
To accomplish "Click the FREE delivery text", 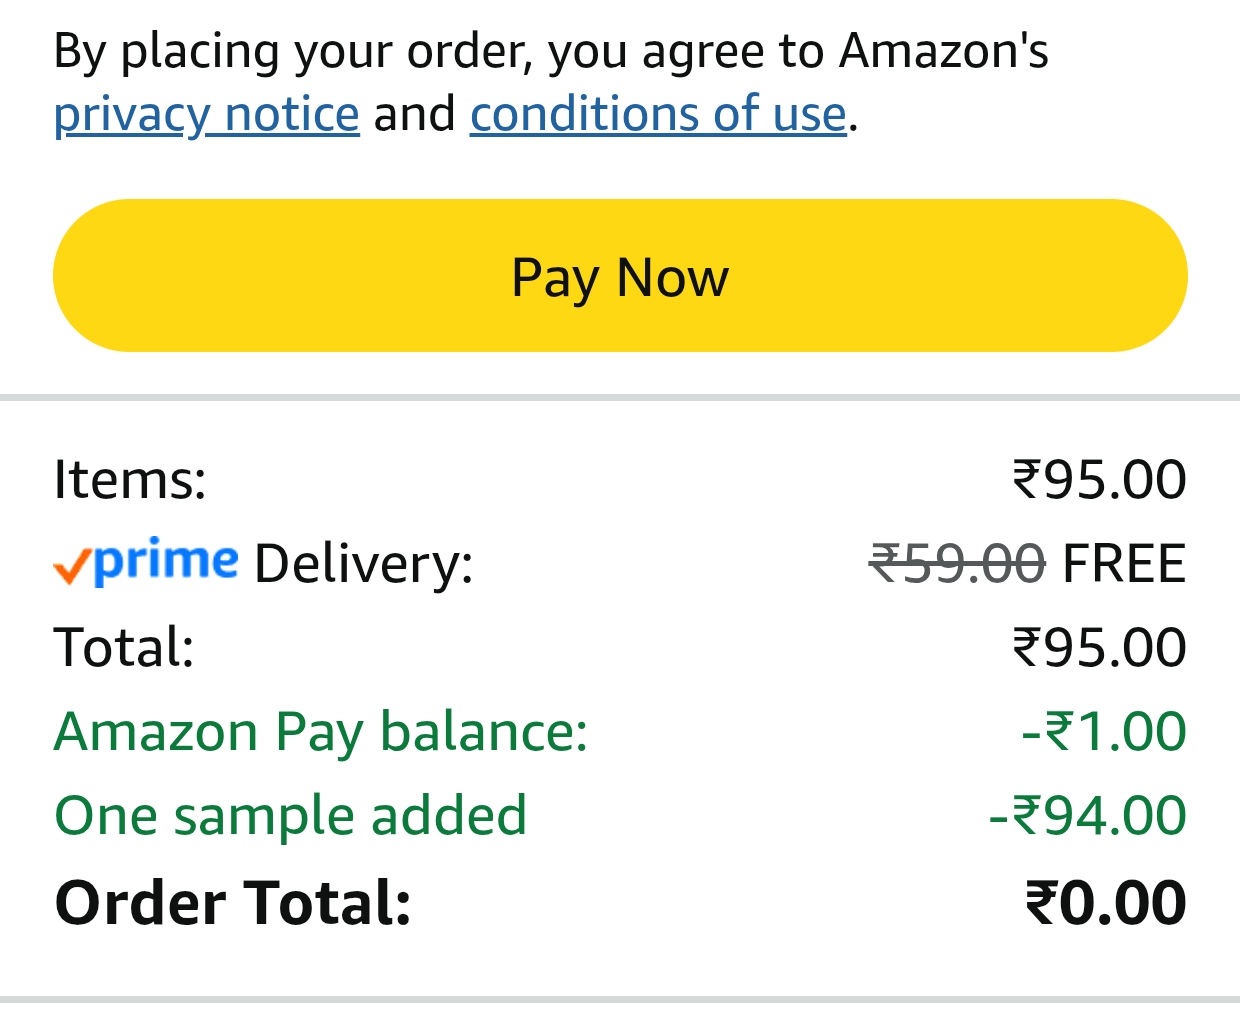I will pyautogui.click(x=1124, y=563).
